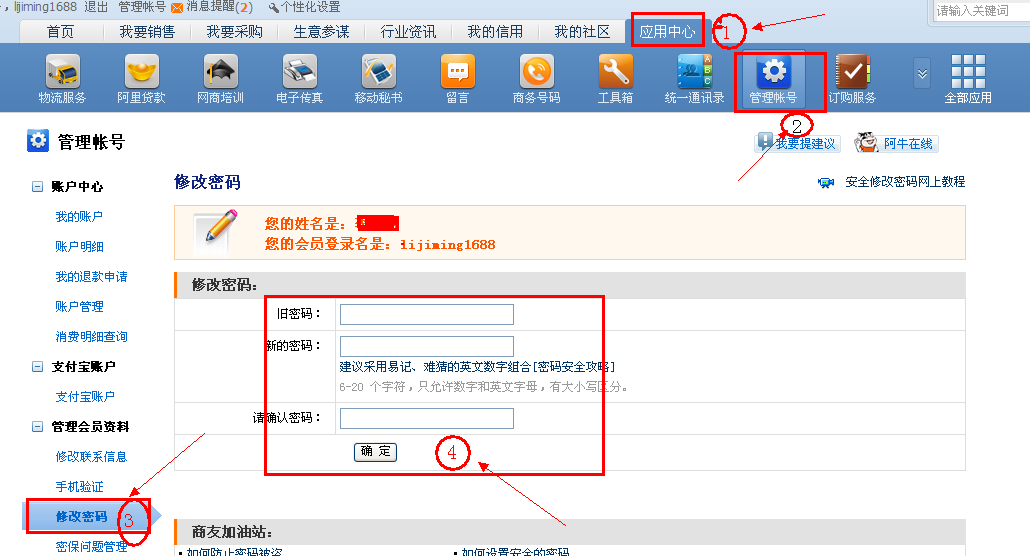Collapse the 支付宝账户 sidebar section
1030x556 pixels.
coord(38,367)
